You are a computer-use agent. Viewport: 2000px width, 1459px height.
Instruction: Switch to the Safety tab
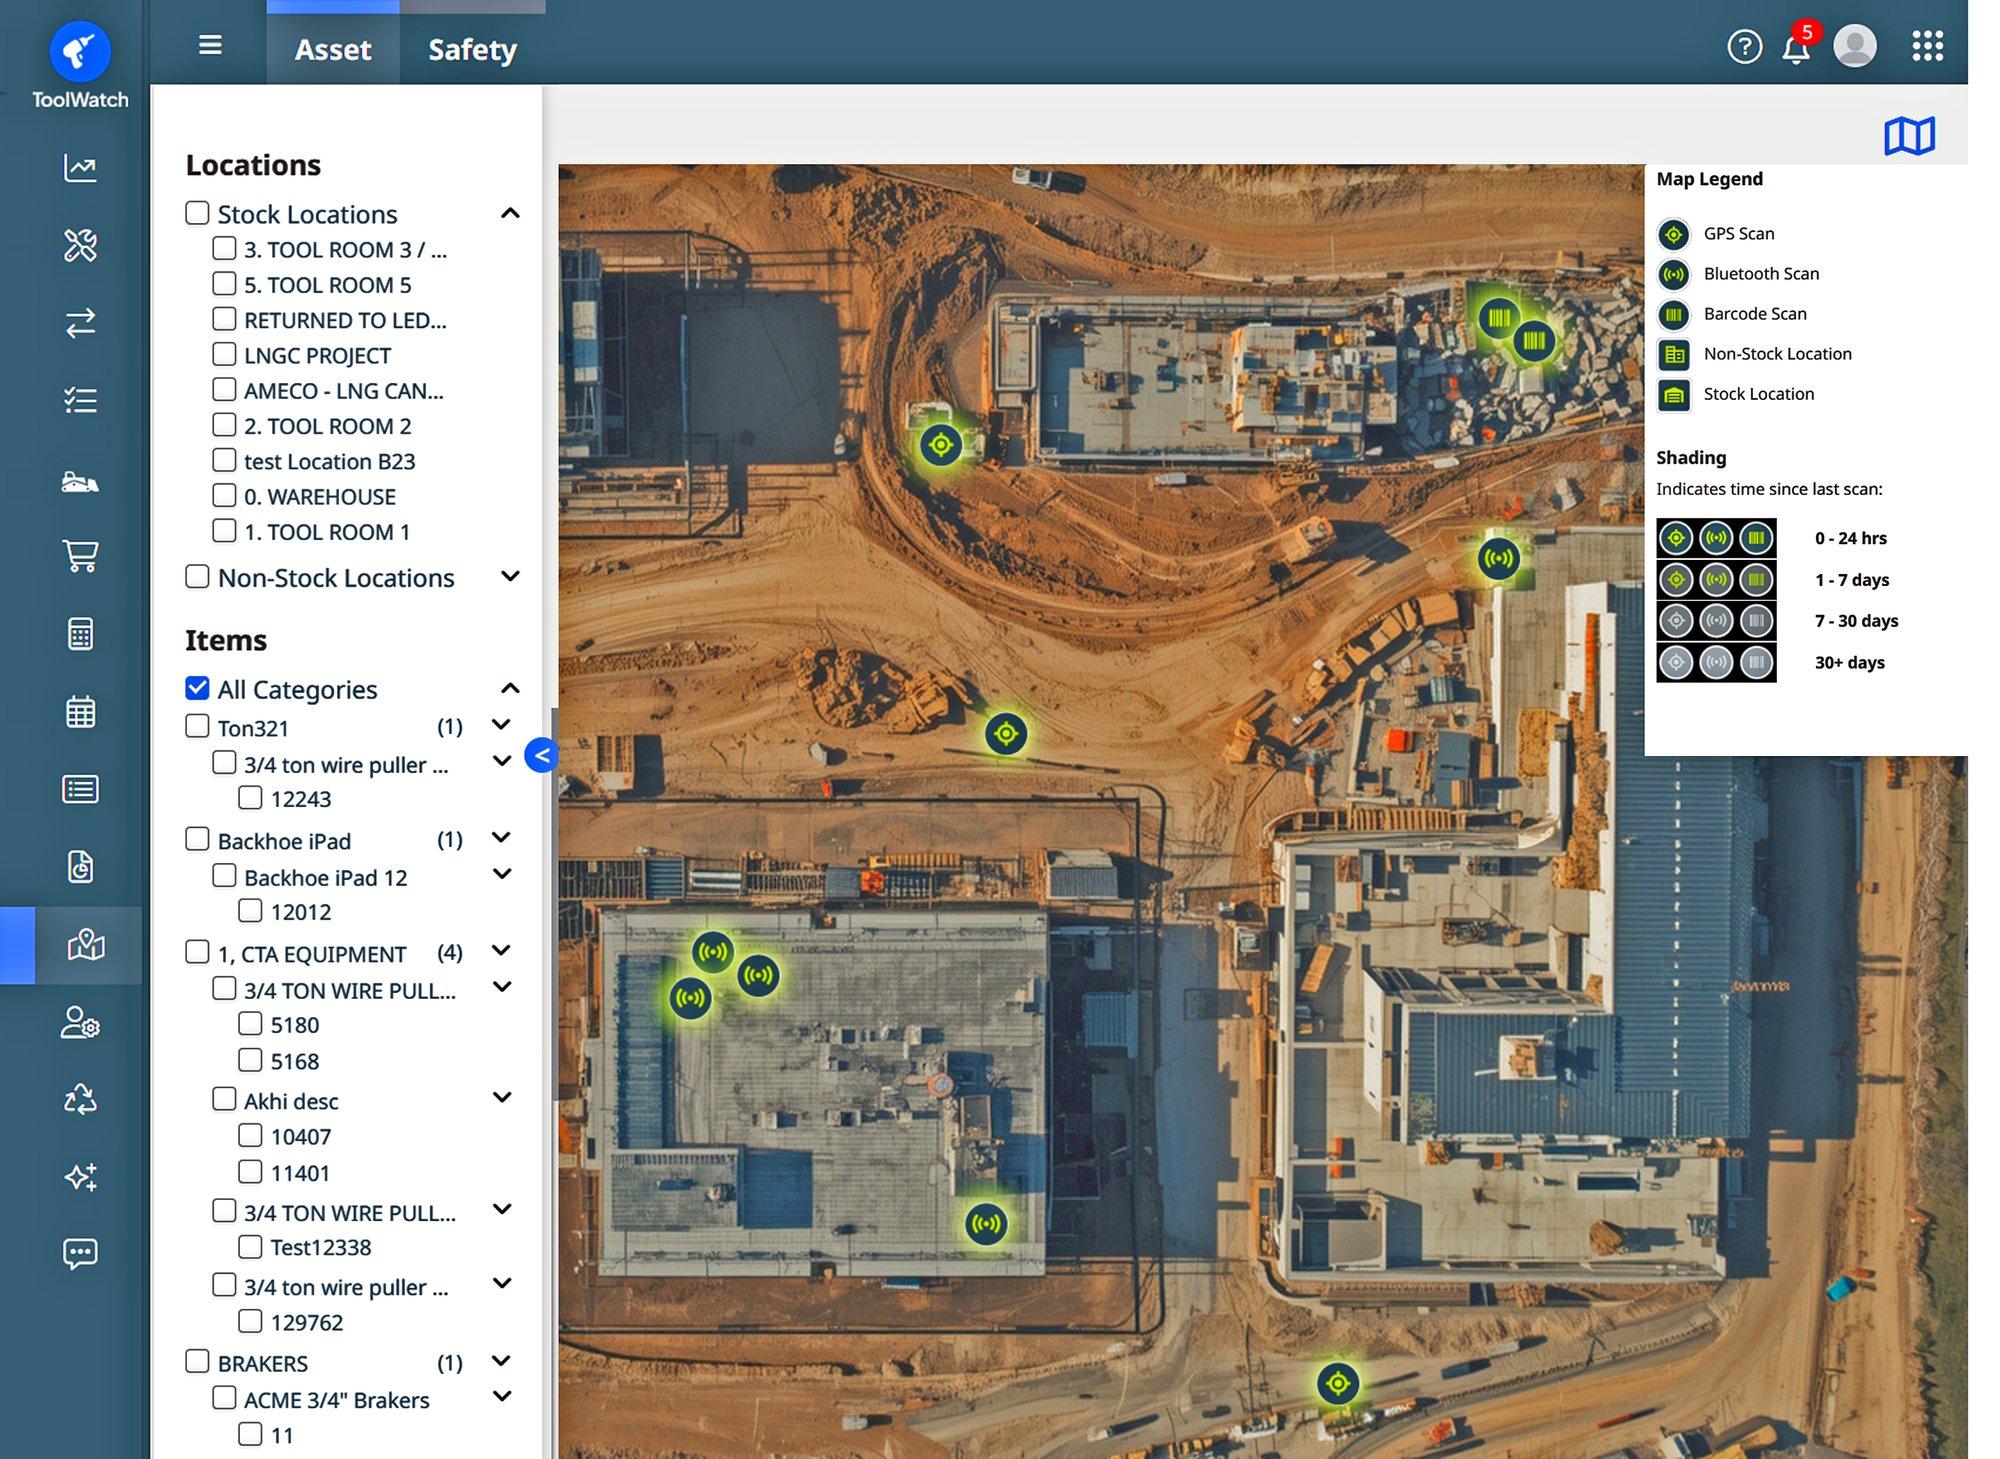[x=472, y=49]
